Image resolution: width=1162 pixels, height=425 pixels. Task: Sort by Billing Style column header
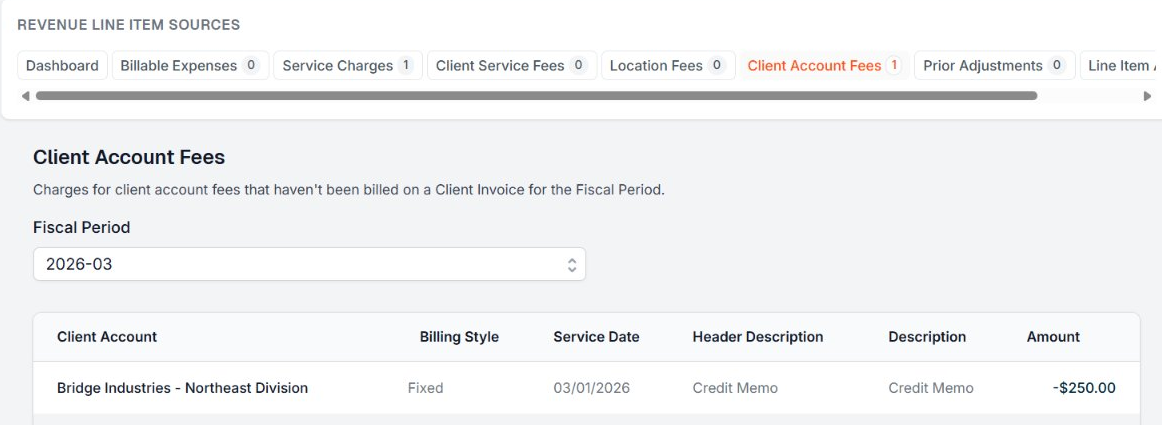coord(459,337)
